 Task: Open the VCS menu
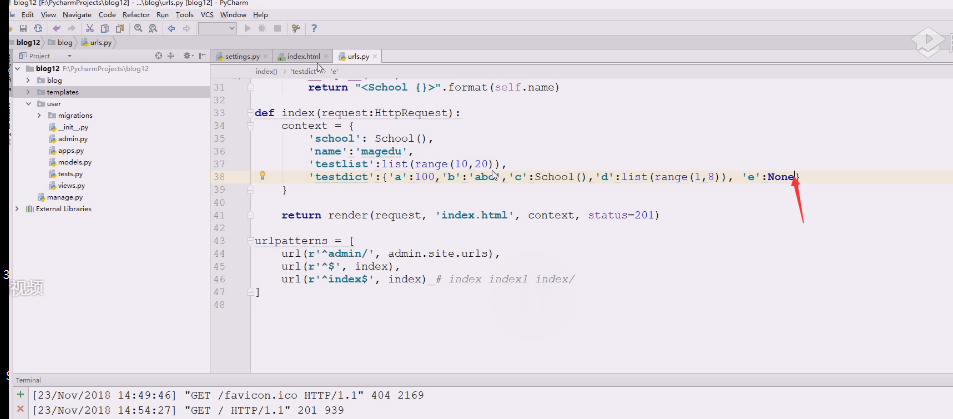click(207, 14)
